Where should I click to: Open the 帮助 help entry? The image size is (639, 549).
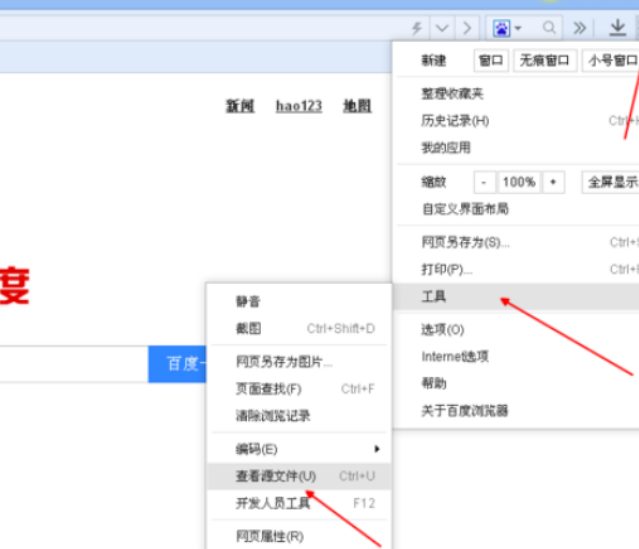(518, 384)
